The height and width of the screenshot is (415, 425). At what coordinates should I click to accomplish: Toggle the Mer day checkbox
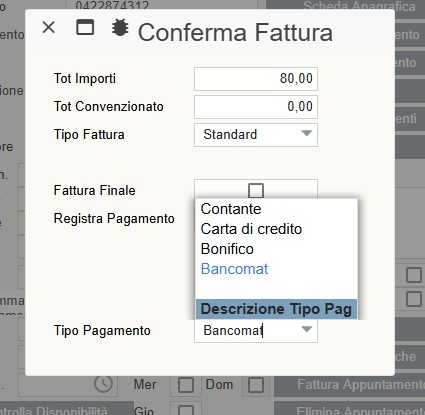pyautogui.click(x=186, y=385)
